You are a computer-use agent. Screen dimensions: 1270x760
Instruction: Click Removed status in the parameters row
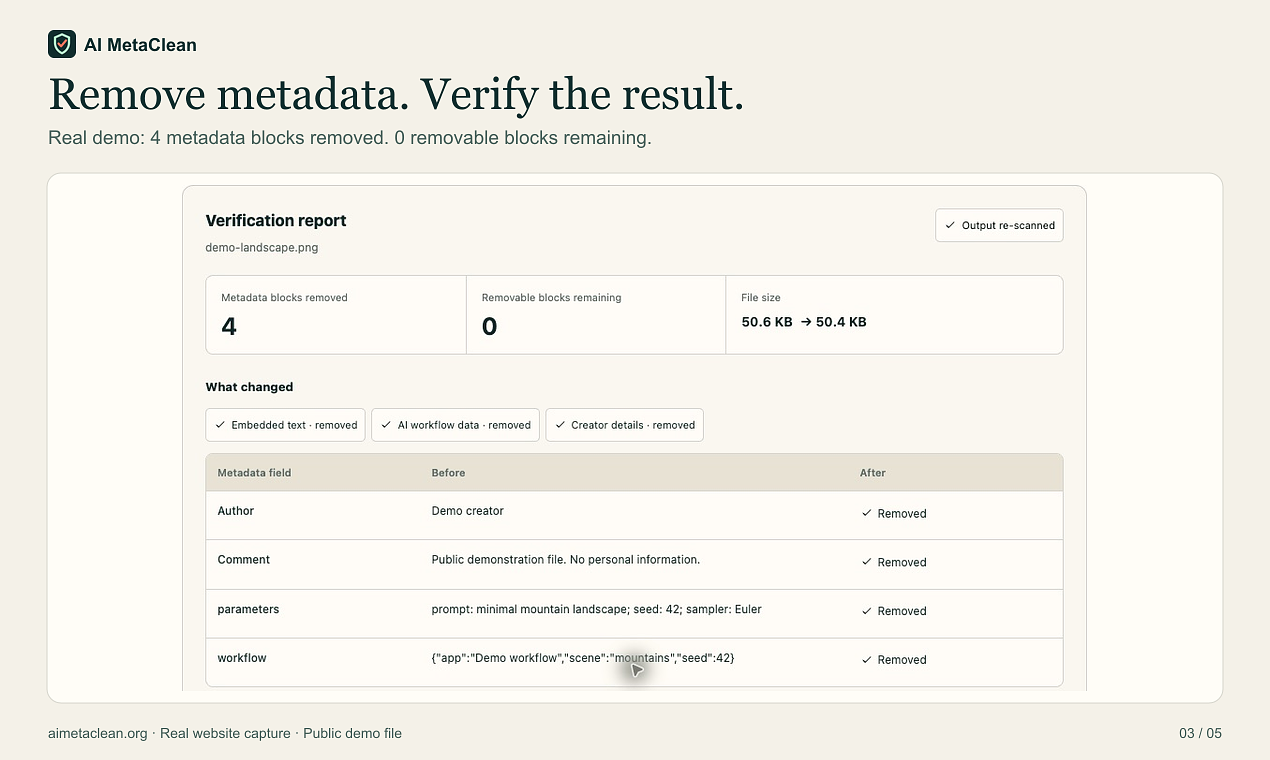pos(902,611)
